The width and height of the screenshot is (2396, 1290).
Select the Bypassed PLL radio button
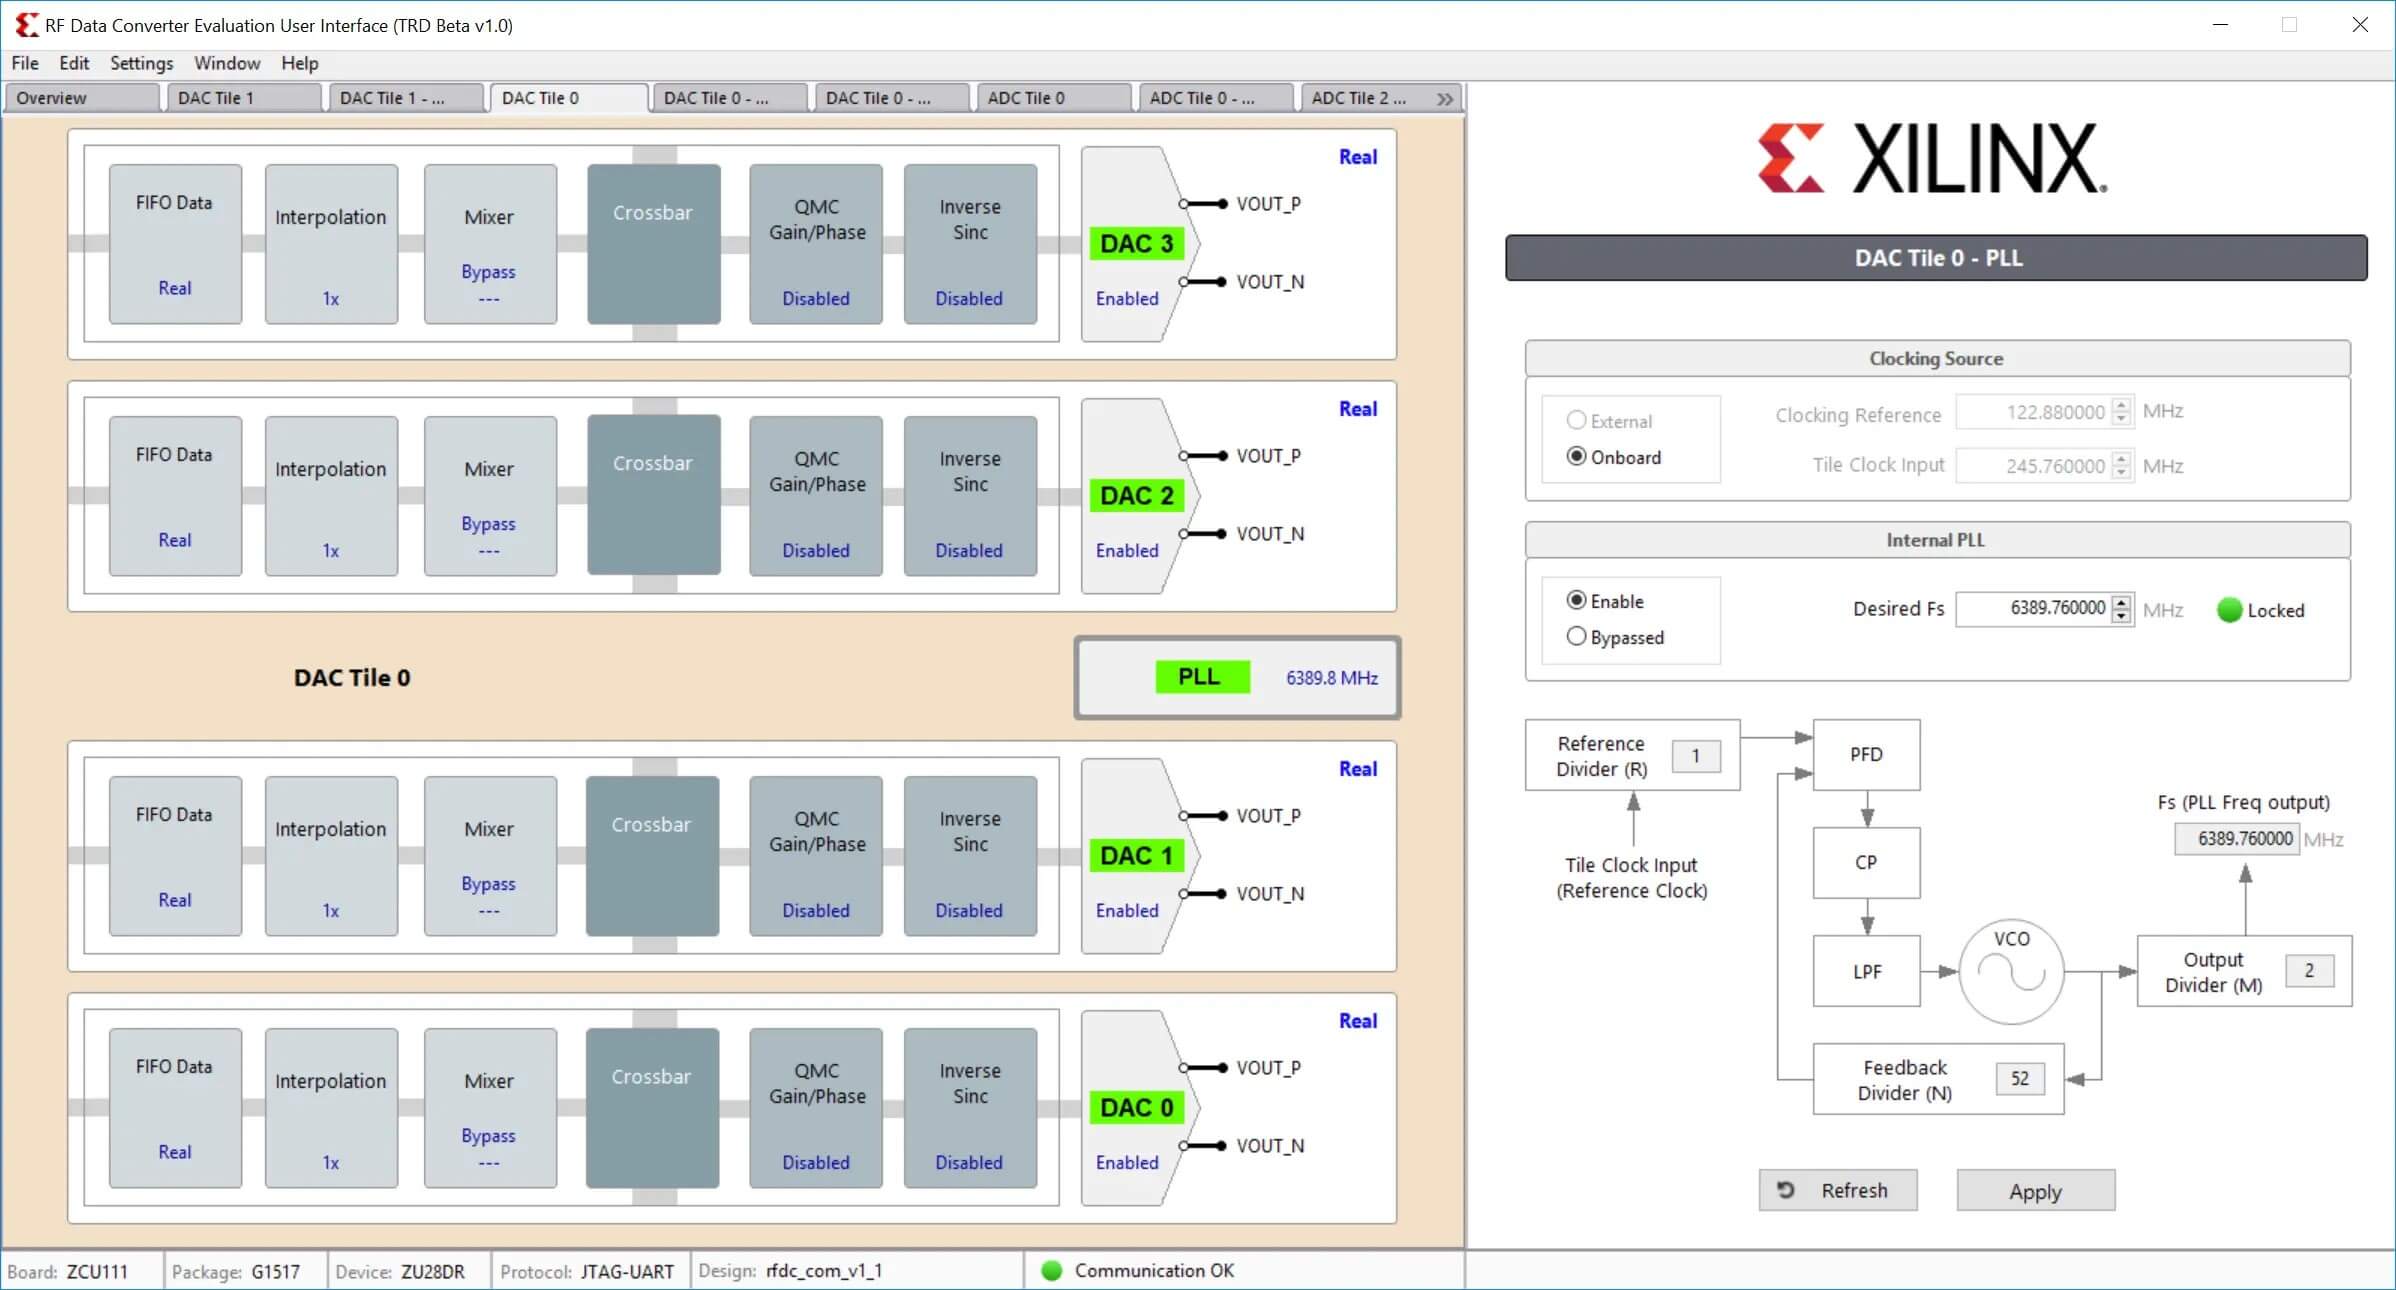coord(1577,636)
